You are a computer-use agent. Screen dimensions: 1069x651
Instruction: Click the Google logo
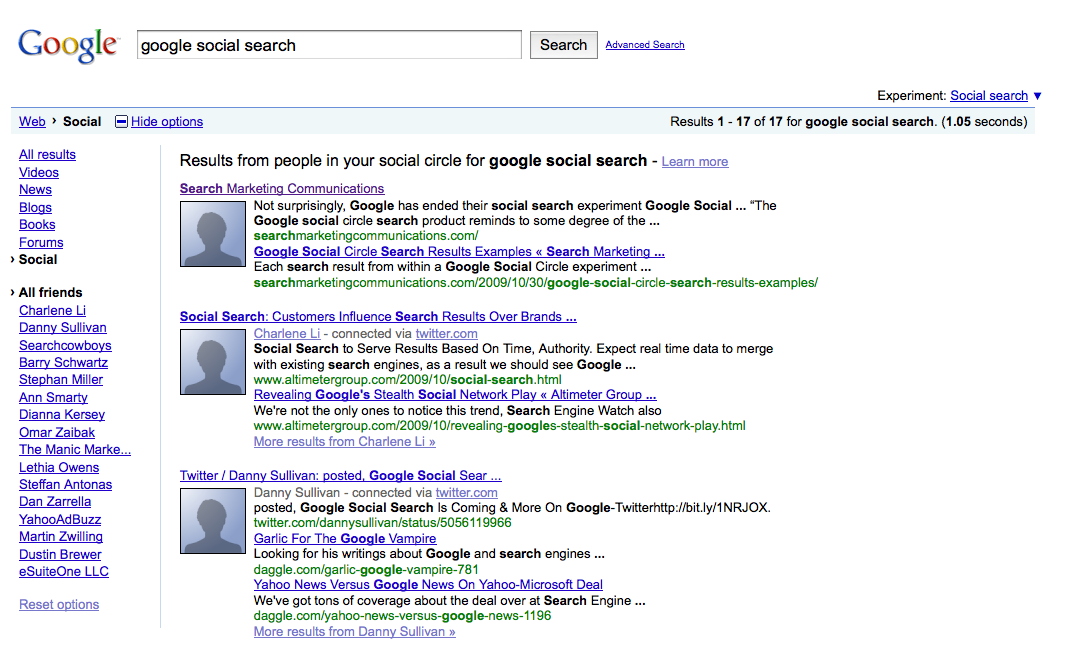click(68, 45)
